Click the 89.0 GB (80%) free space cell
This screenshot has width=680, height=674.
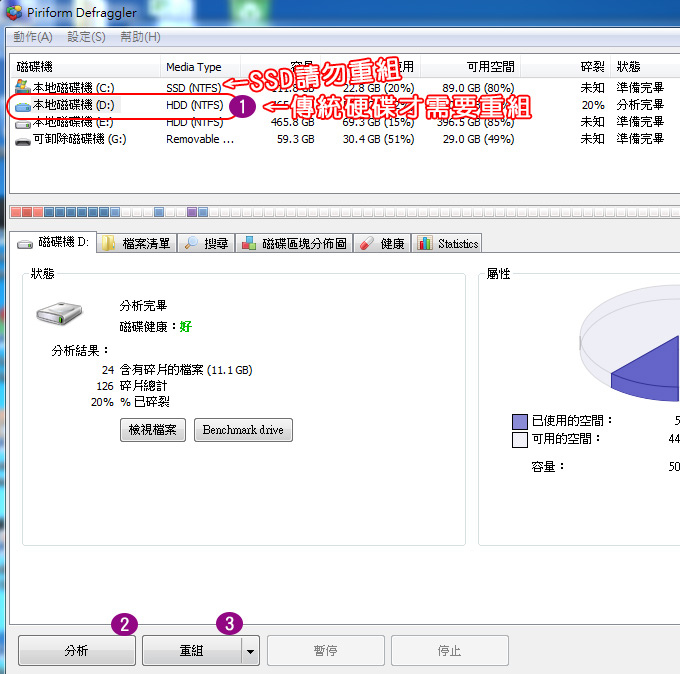pyautogui.click(x=478, y=88)
